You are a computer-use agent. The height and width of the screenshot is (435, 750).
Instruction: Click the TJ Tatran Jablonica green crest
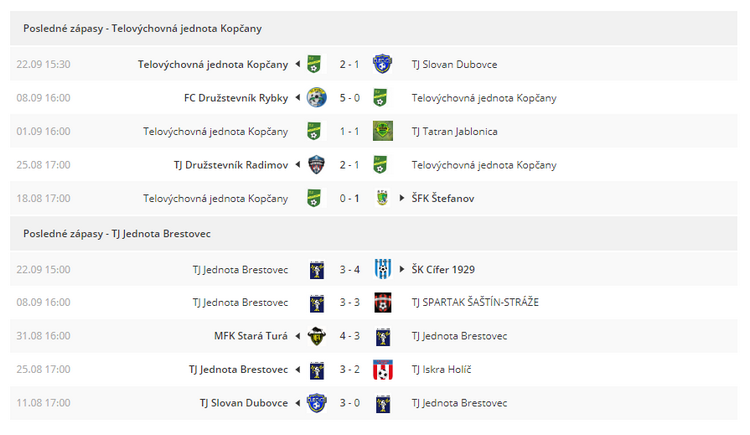pyautogui.click(x=383, y=131)
